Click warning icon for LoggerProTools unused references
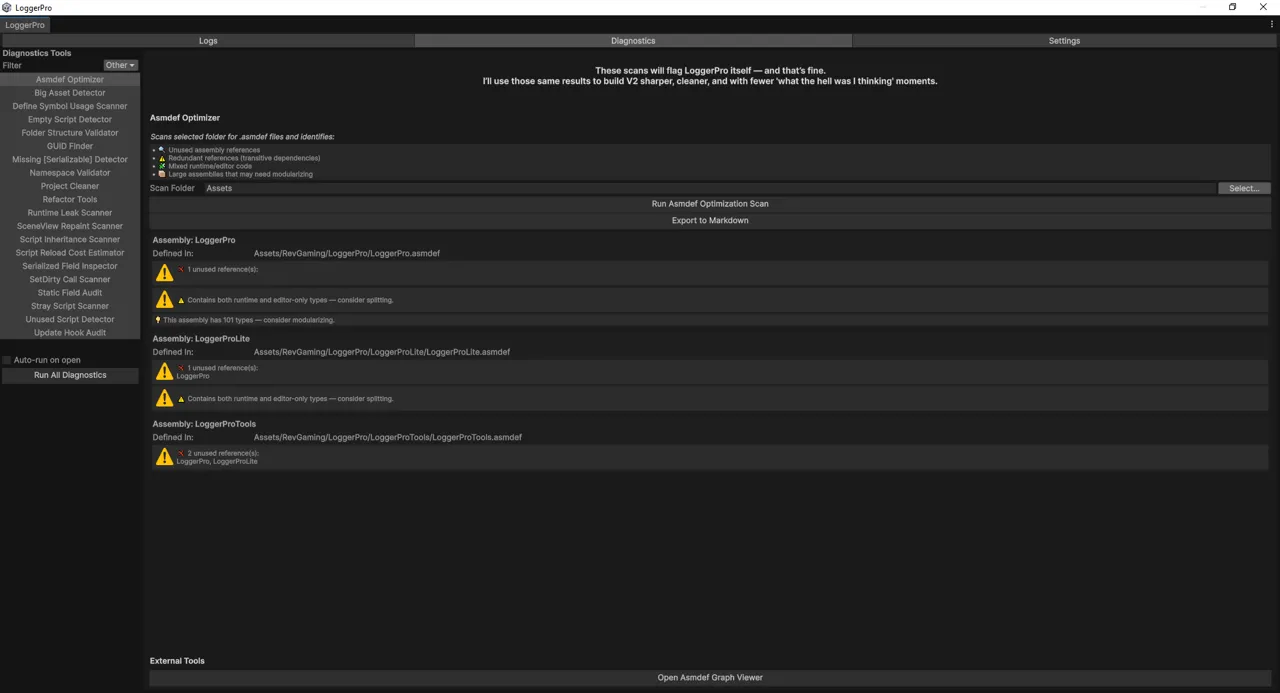 [x=165, y=457]
